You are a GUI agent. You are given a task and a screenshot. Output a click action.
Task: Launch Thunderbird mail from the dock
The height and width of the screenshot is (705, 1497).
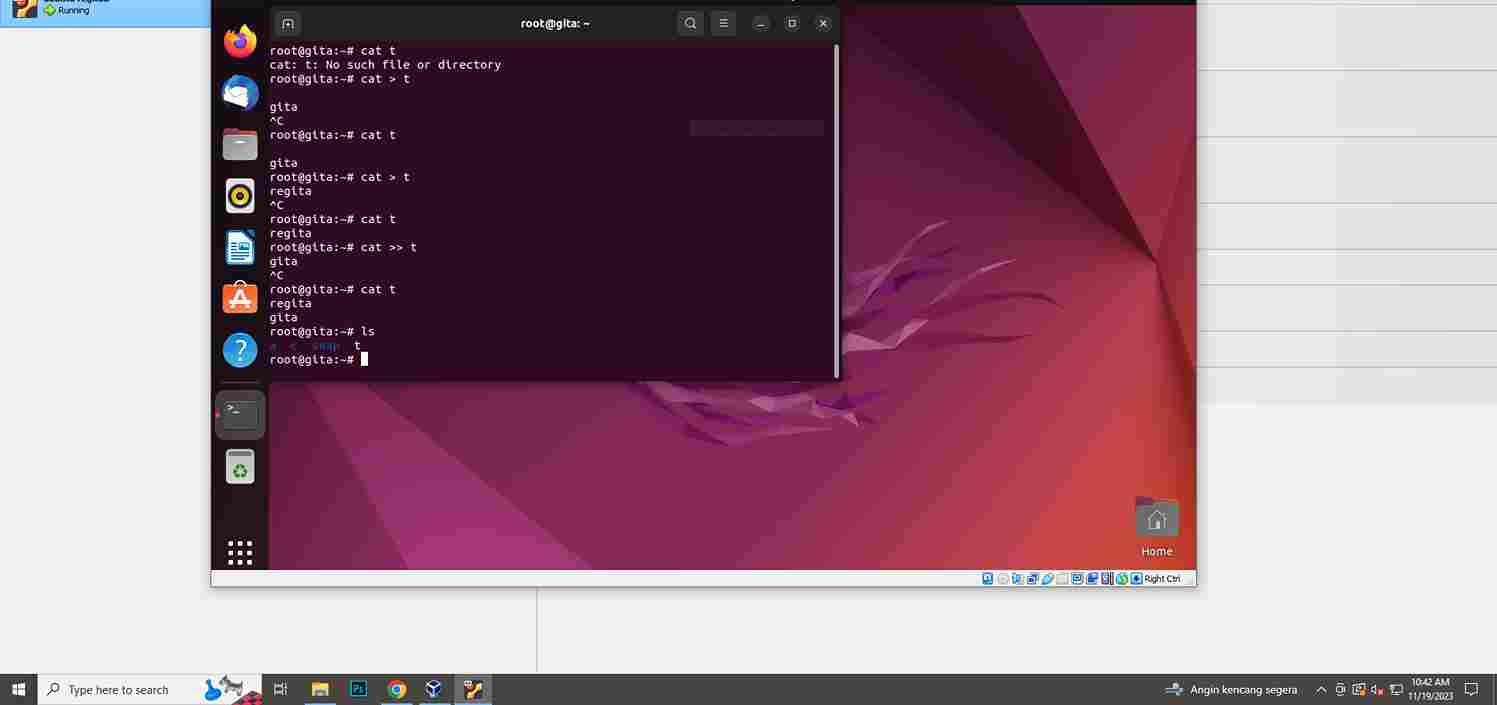240,93
